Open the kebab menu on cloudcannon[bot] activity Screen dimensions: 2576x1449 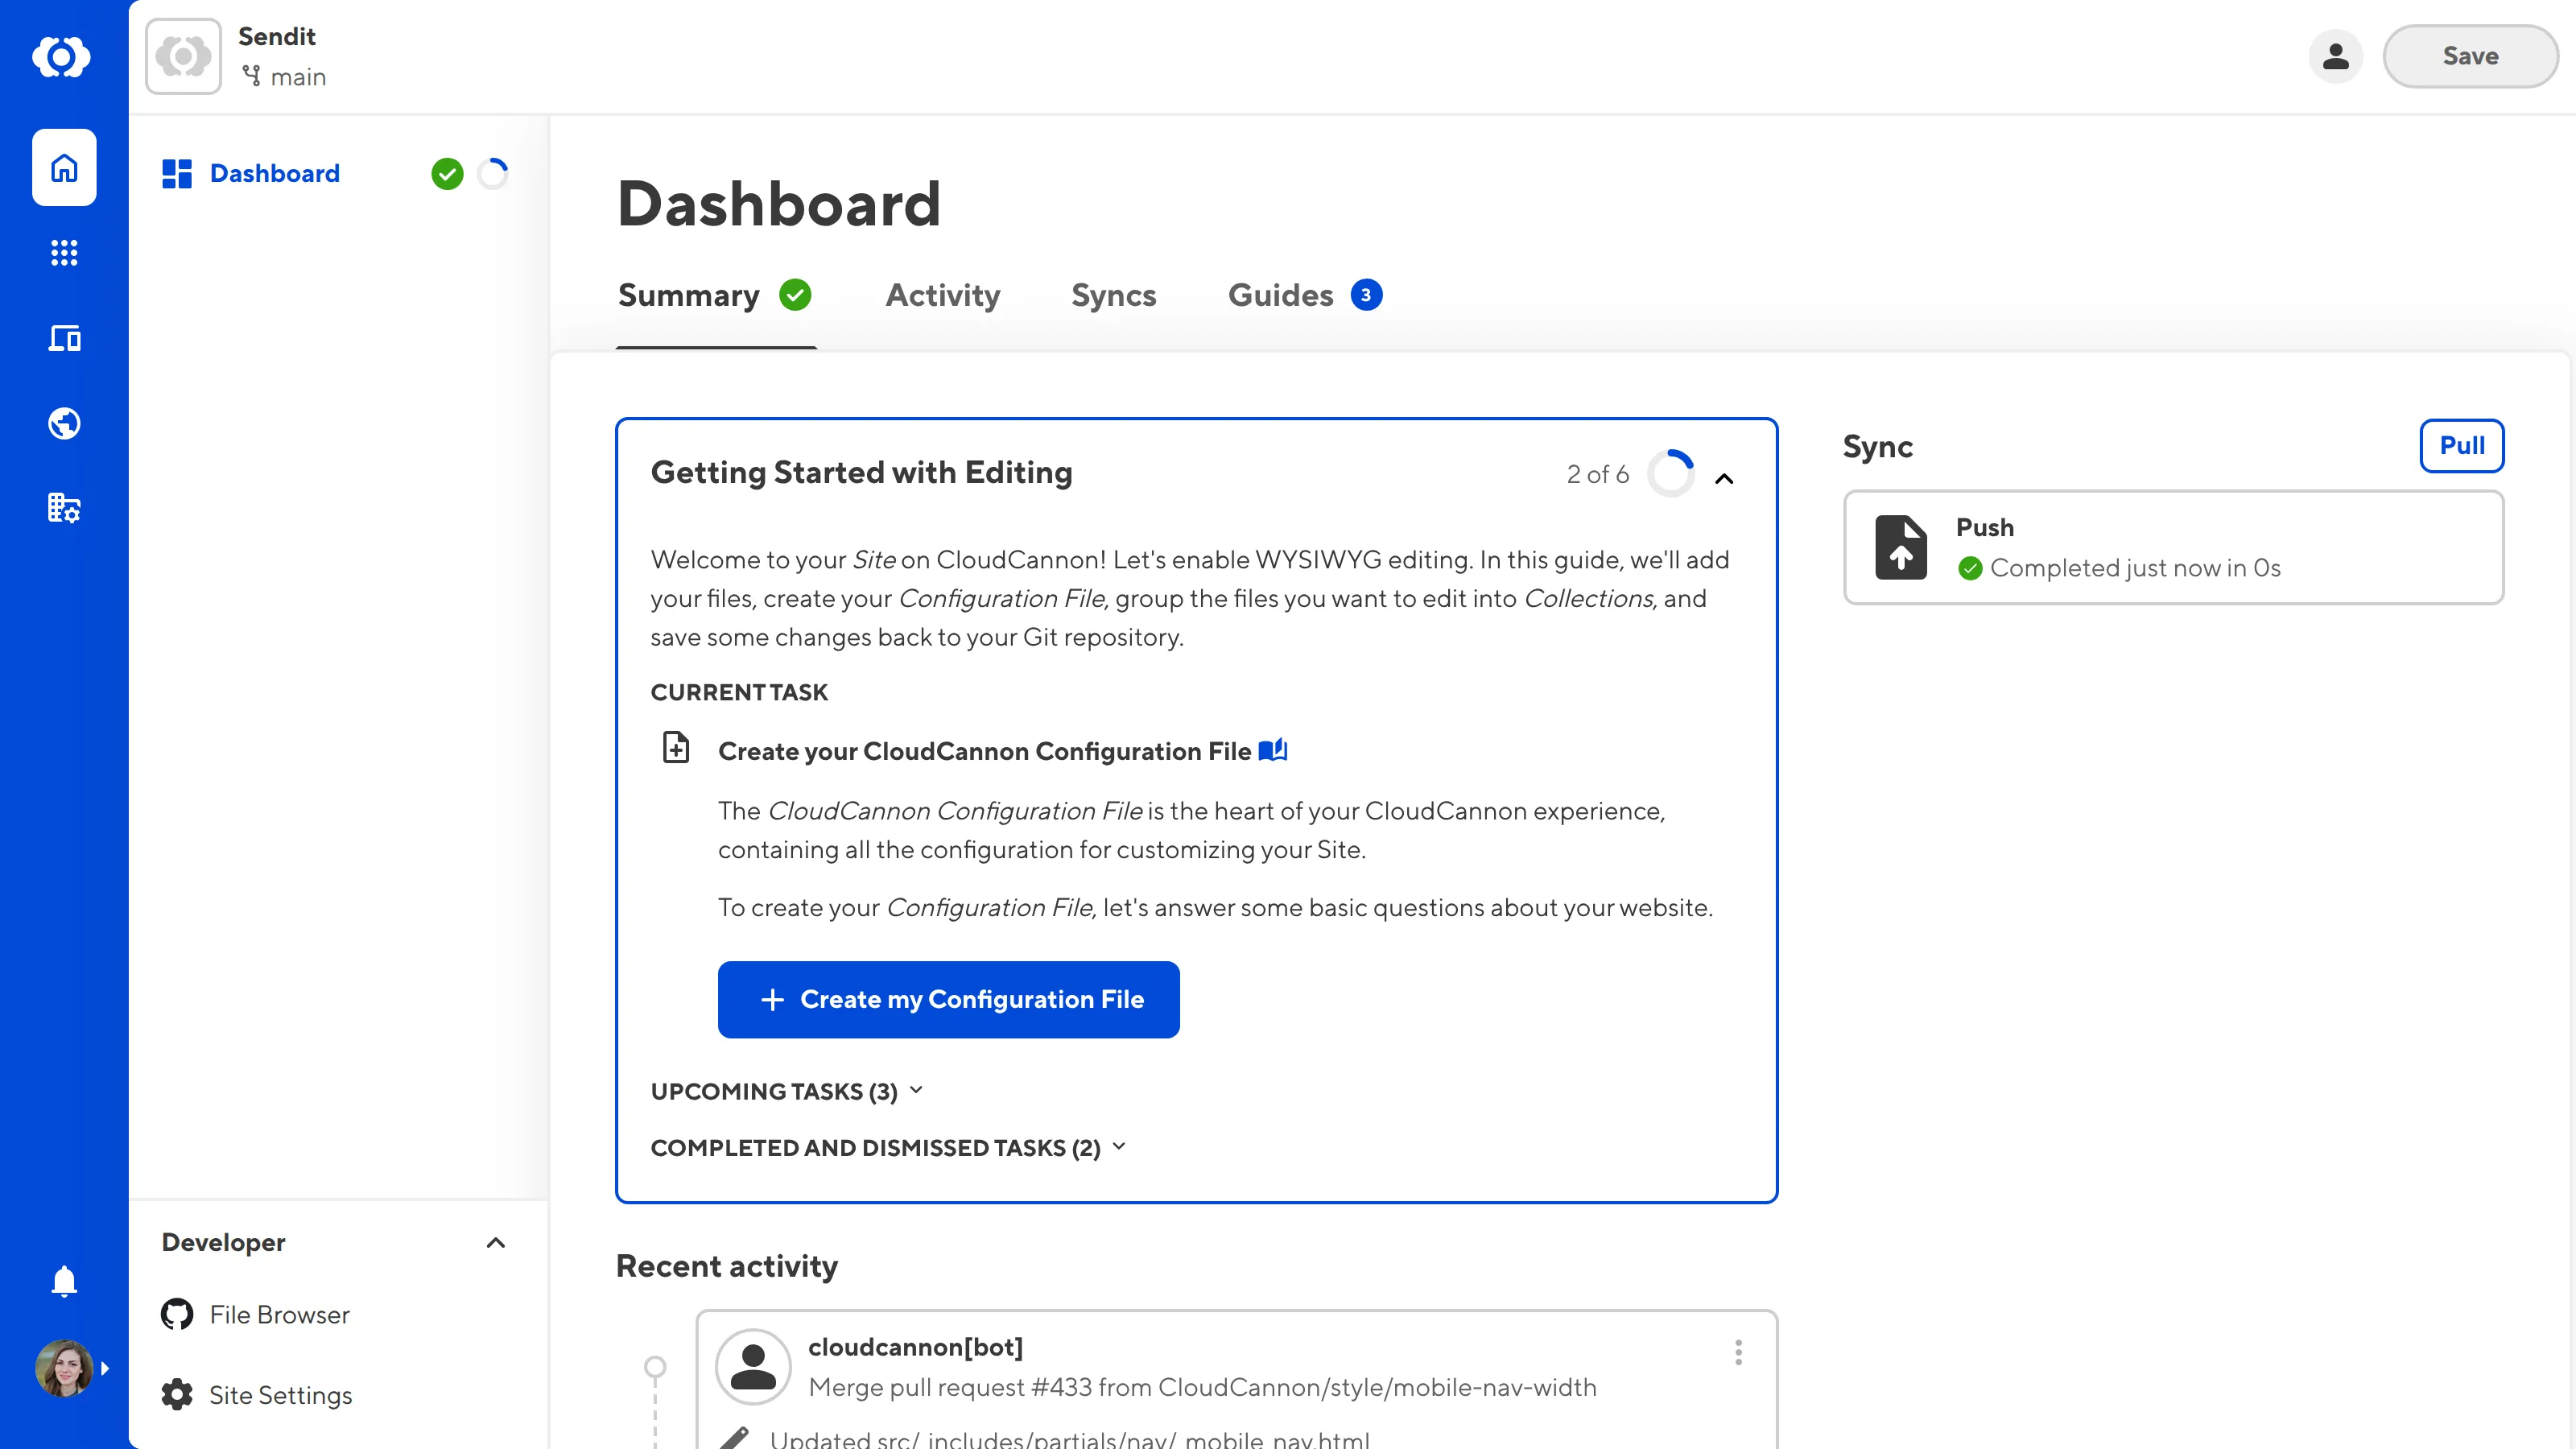pos(1738,1352)
